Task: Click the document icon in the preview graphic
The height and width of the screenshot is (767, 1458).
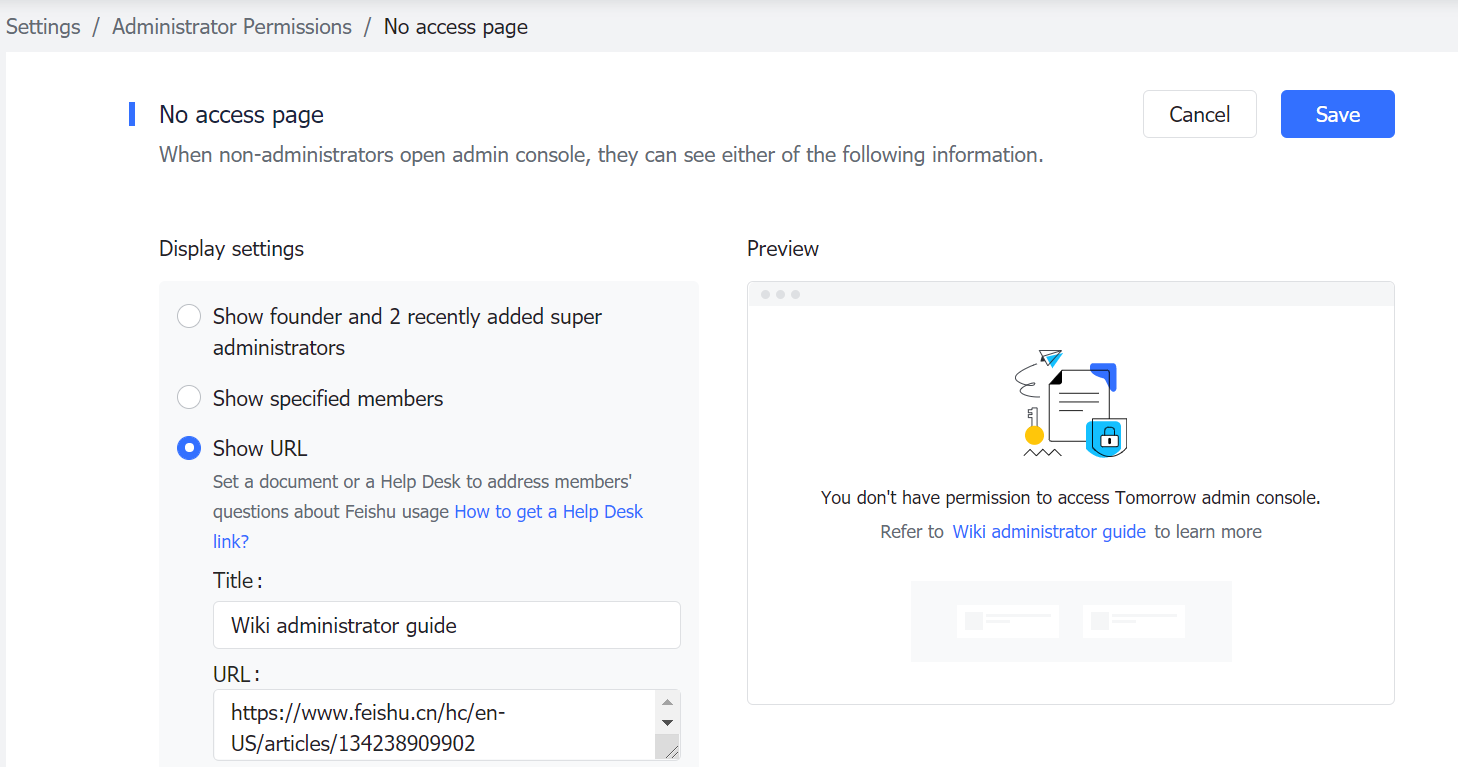Action: point(1075,400)
